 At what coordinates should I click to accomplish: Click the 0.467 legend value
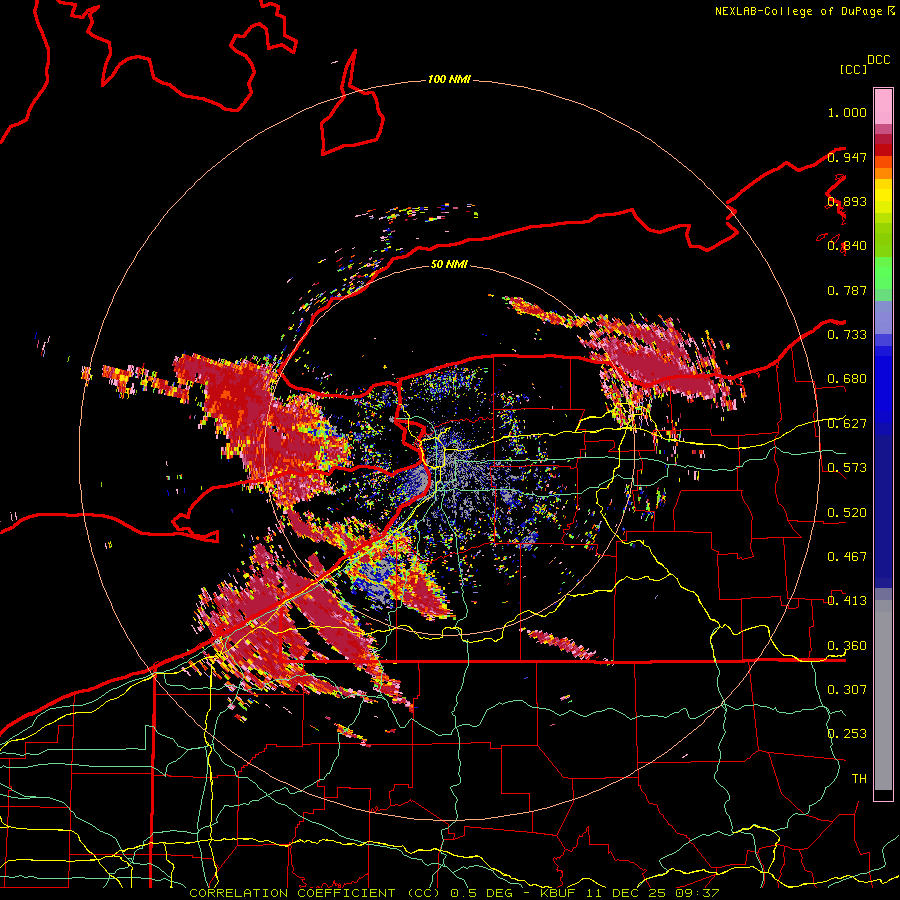point(847,557)
